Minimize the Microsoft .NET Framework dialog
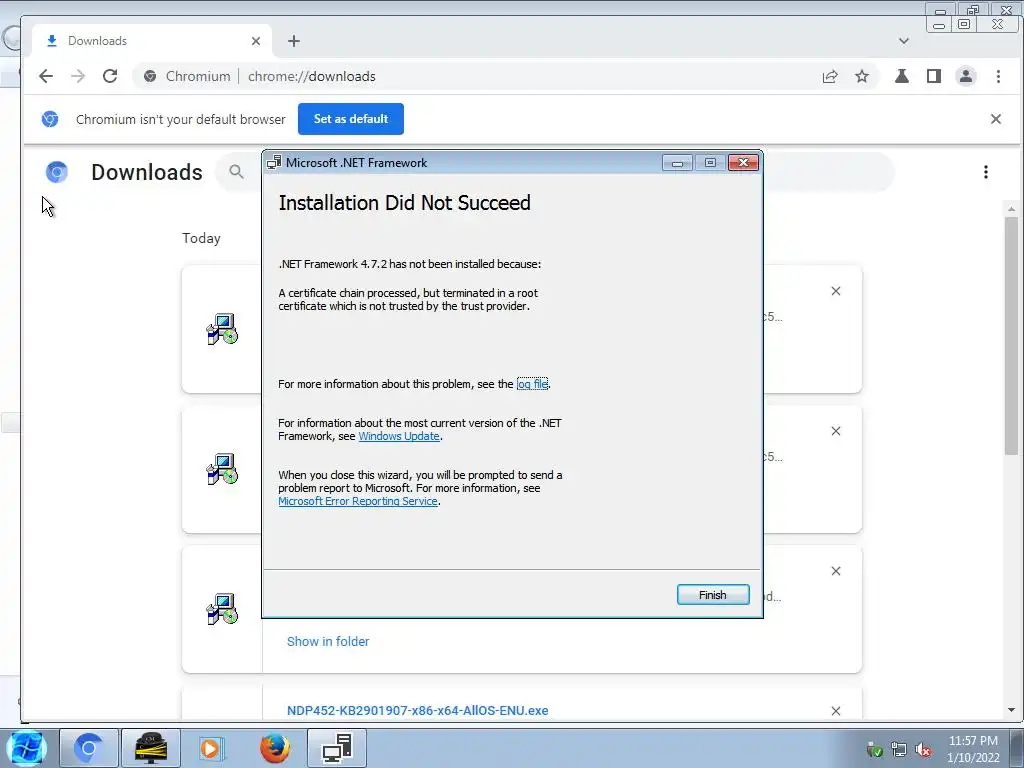This screenshot has width=1024, height=768. (x=677, y=163)
